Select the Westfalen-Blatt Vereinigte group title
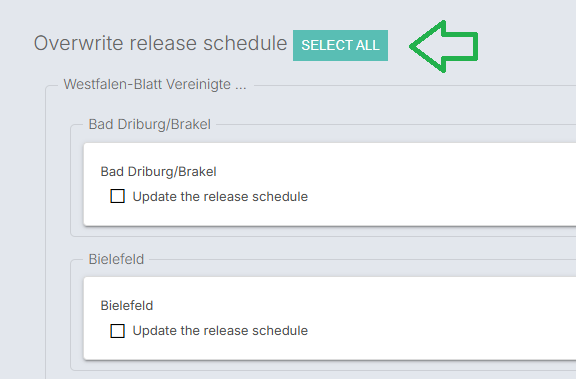 tap(155, 84)
